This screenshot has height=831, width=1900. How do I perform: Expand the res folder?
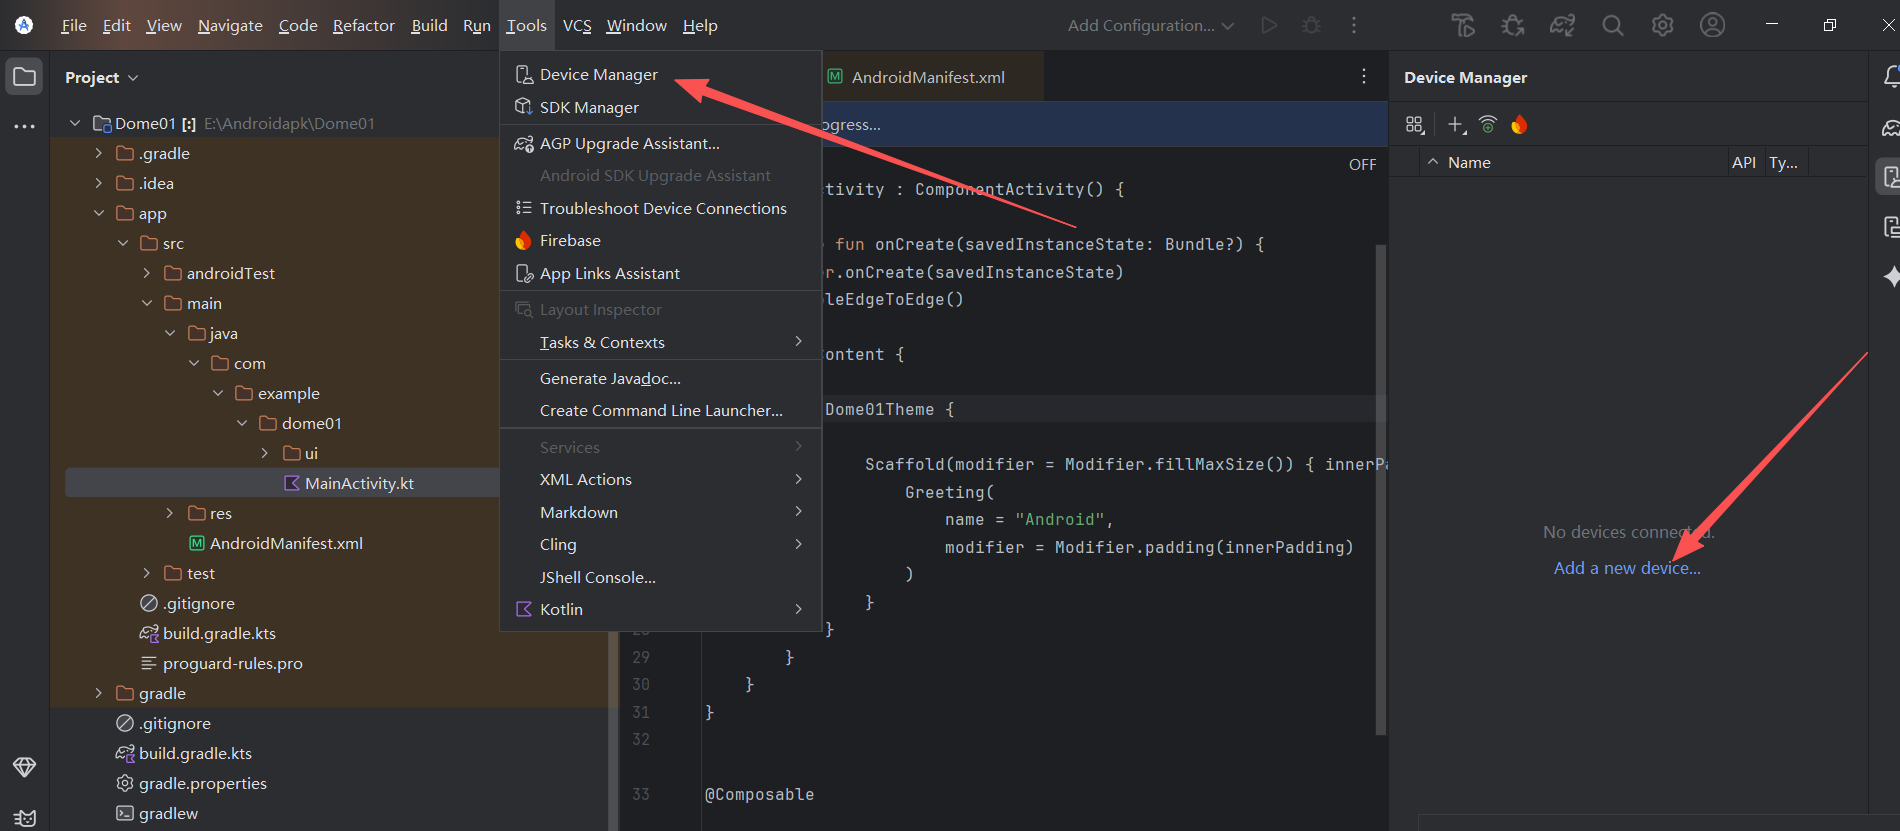point(170,514)
